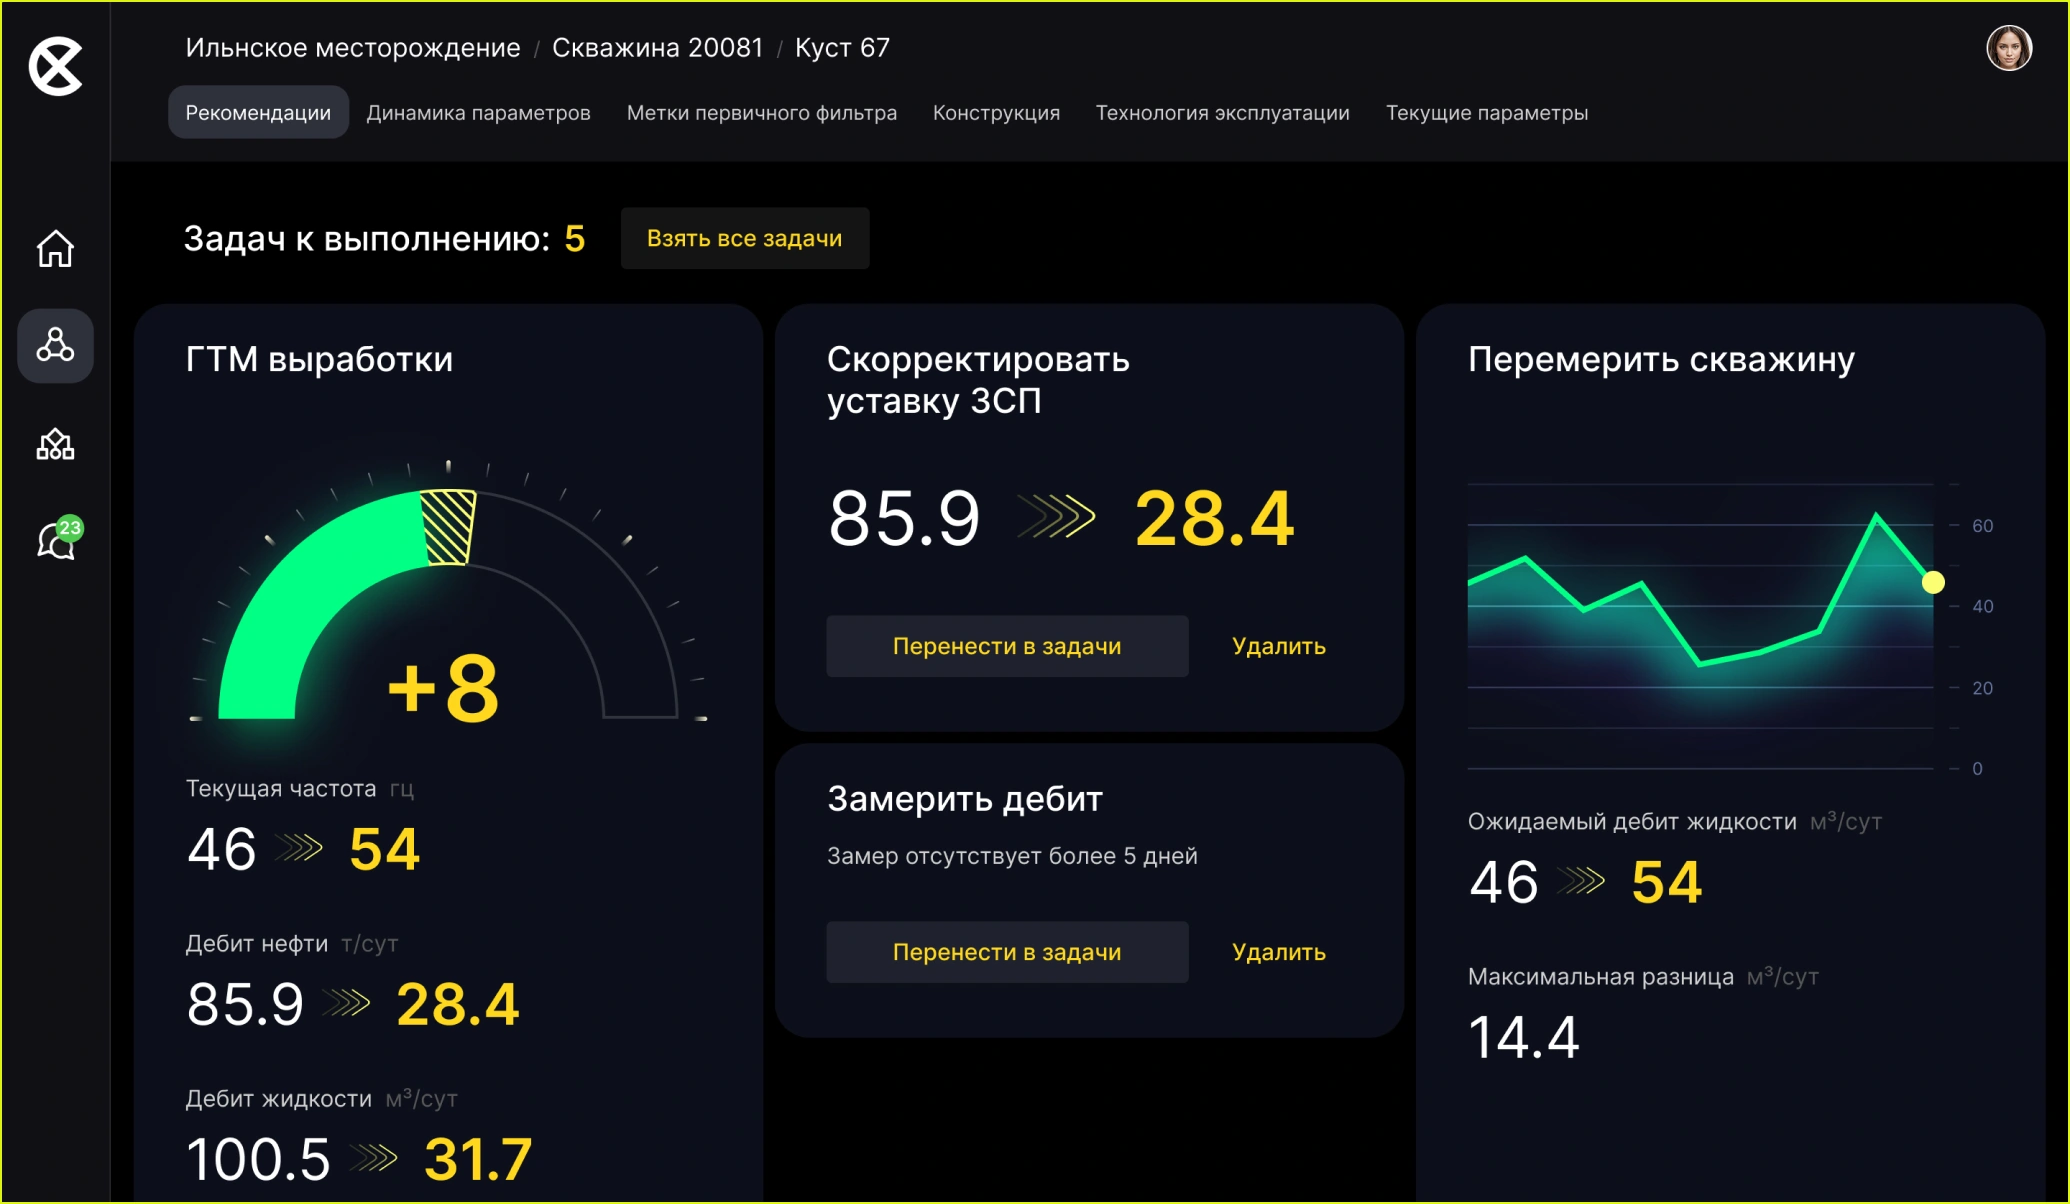Select the Конструкция tab
This screenshot has width=2070, height=1204.
(x=996, y=112)
